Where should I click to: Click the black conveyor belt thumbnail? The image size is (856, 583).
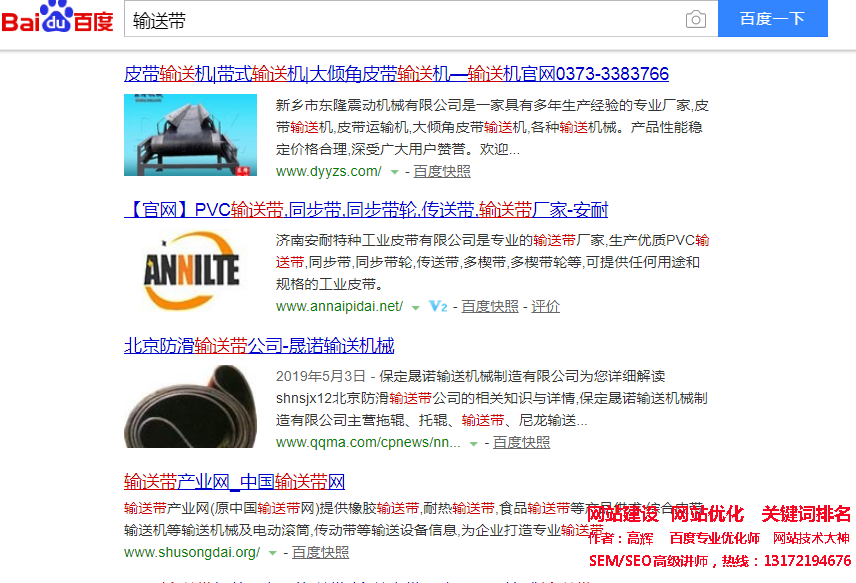pos(190,407)
